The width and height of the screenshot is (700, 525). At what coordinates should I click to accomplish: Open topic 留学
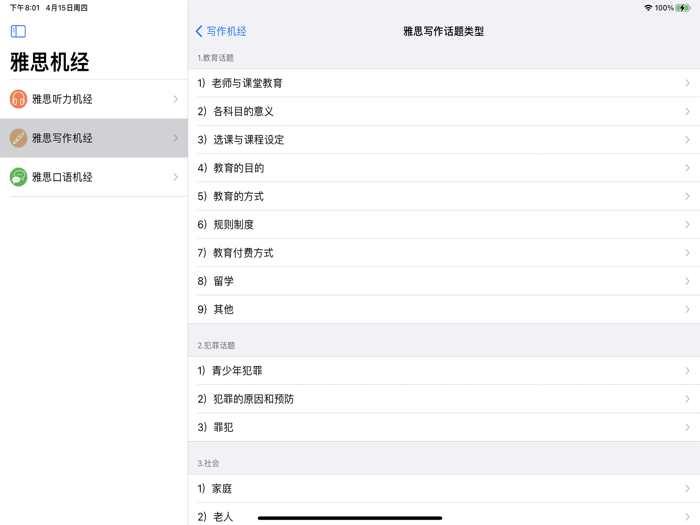444,281
